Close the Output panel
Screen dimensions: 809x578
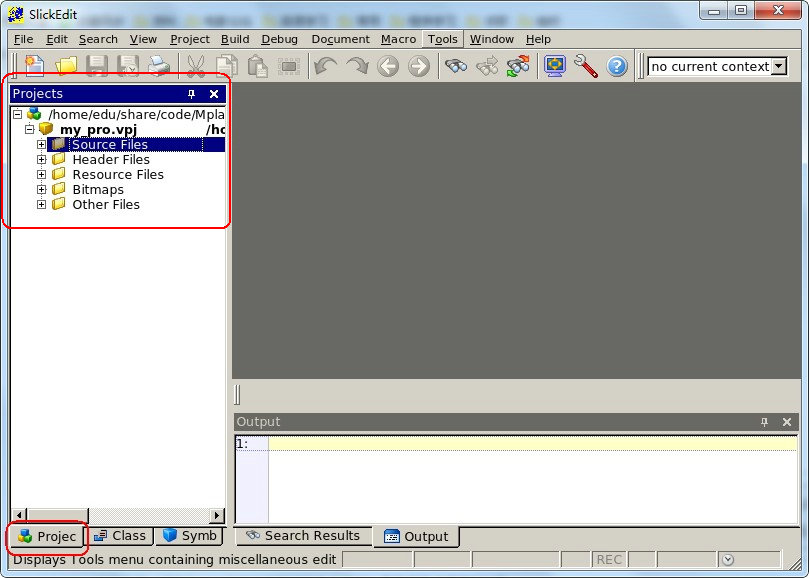[x=787, y=422]
